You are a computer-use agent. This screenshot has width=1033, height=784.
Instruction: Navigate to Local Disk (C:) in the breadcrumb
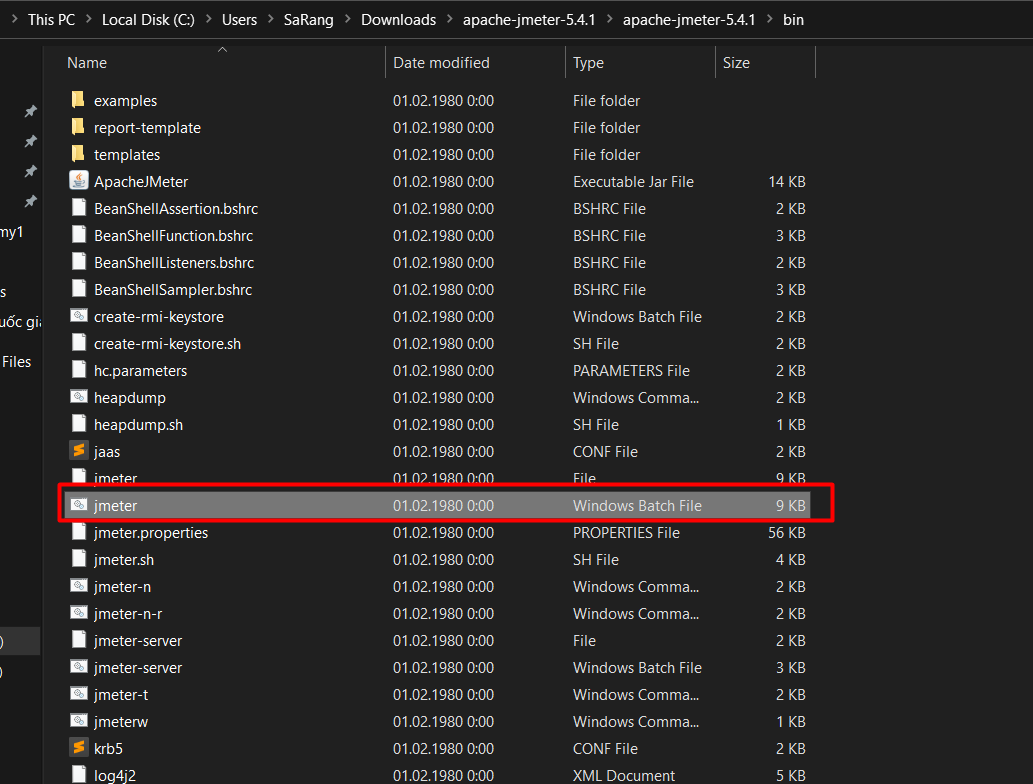148,20
